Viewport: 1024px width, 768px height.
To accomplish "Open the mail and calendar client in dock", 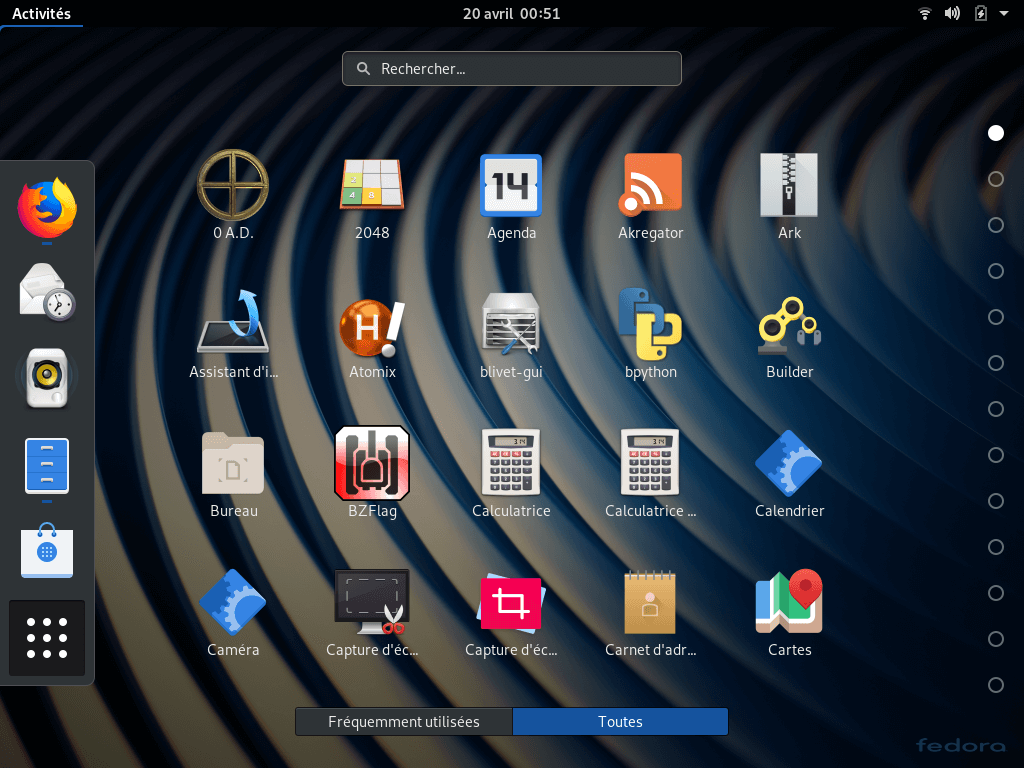I will [x=47, y=292].
